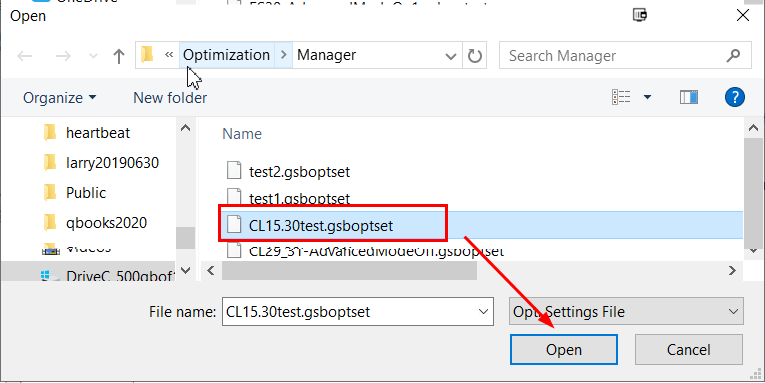Click the address bar folder icon

coord(147,55)
